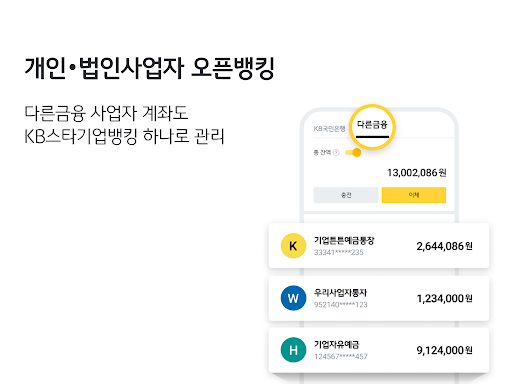Click the 1,234,000원 balance amount
The height and width of the screenshot is (384, 512).
point(444,298)
